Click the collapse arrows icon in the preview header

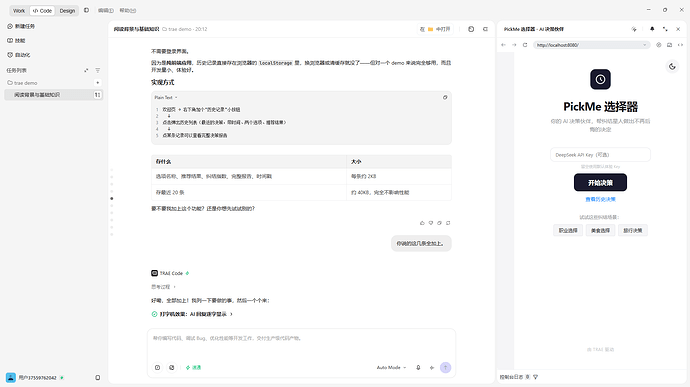[665, 29]
